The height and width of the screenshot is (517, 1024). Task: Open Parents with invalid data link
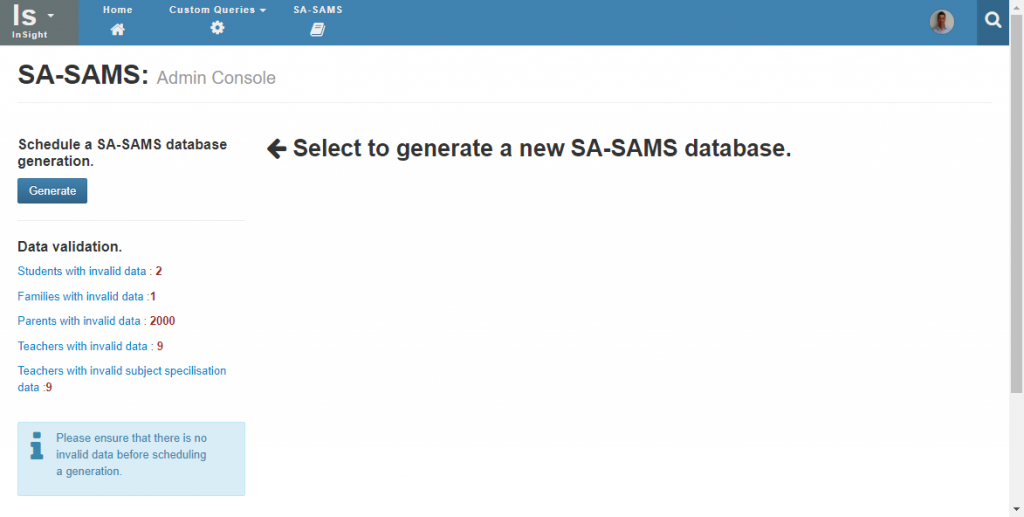[x=96, y=321]
